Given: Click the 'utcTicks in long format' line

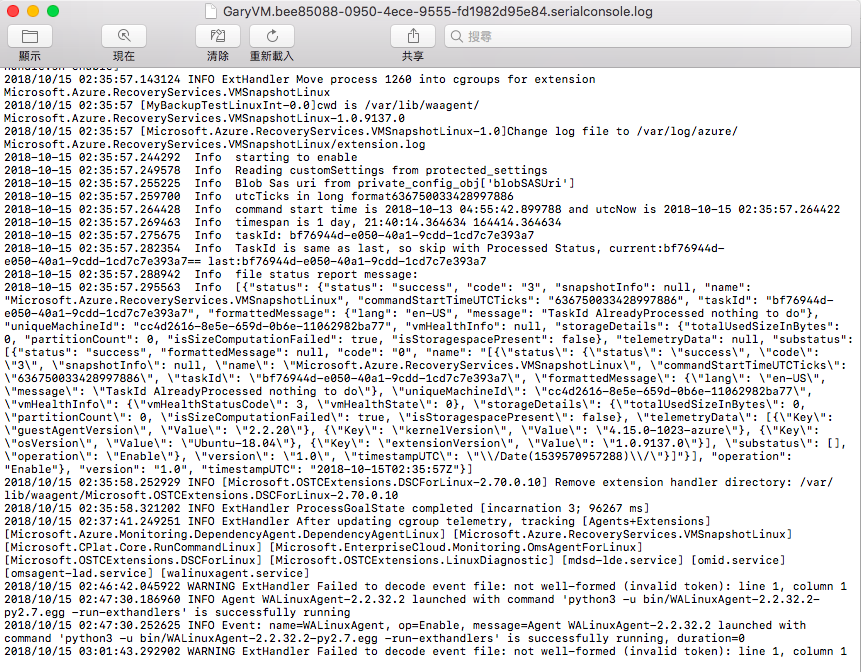Looking at the screenshot, I should [x=259, y=197].
